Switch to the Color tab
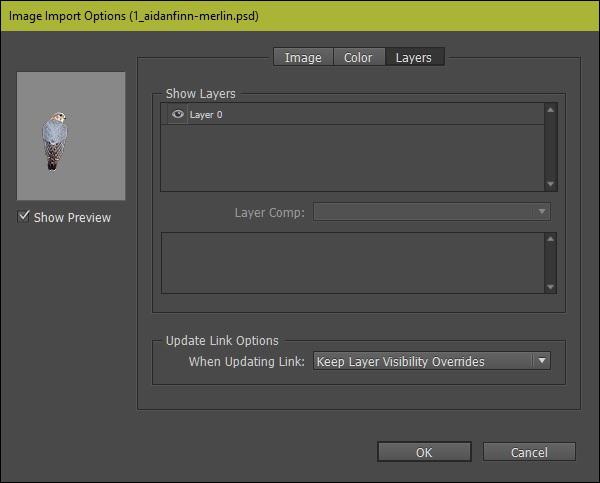This screenshot has width=600, height=483. 358,57
